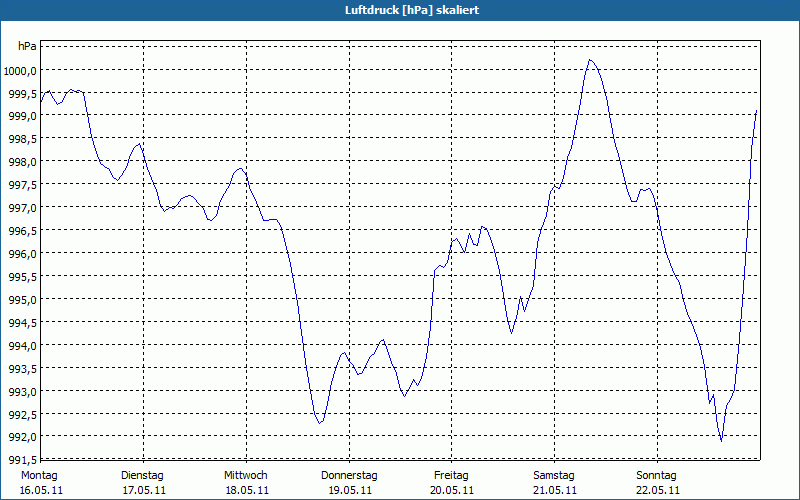This screenshot has width=800, height=500.
Task: Select the '19.05.11' date label
Action: (x=350, y=491)
